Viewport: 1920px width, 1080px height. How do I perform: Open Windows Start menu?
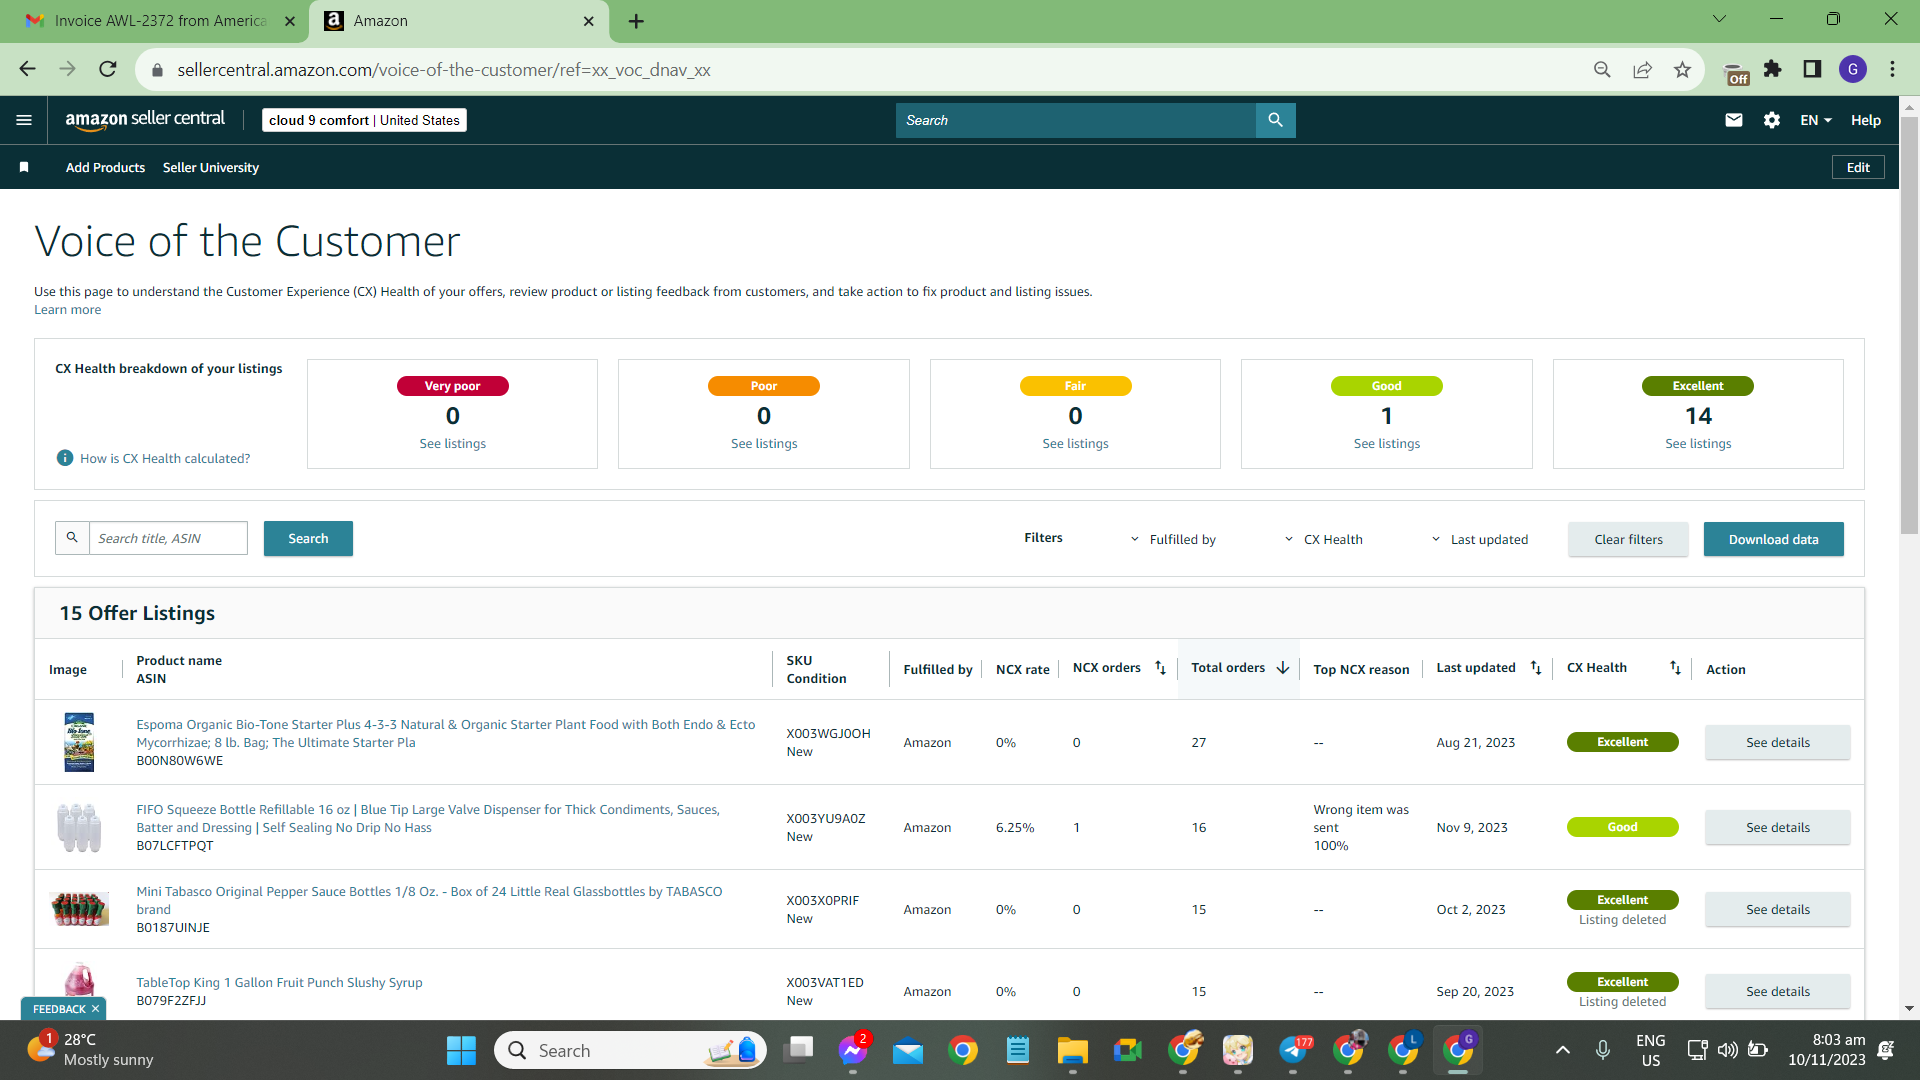(x=461, y=1050)
